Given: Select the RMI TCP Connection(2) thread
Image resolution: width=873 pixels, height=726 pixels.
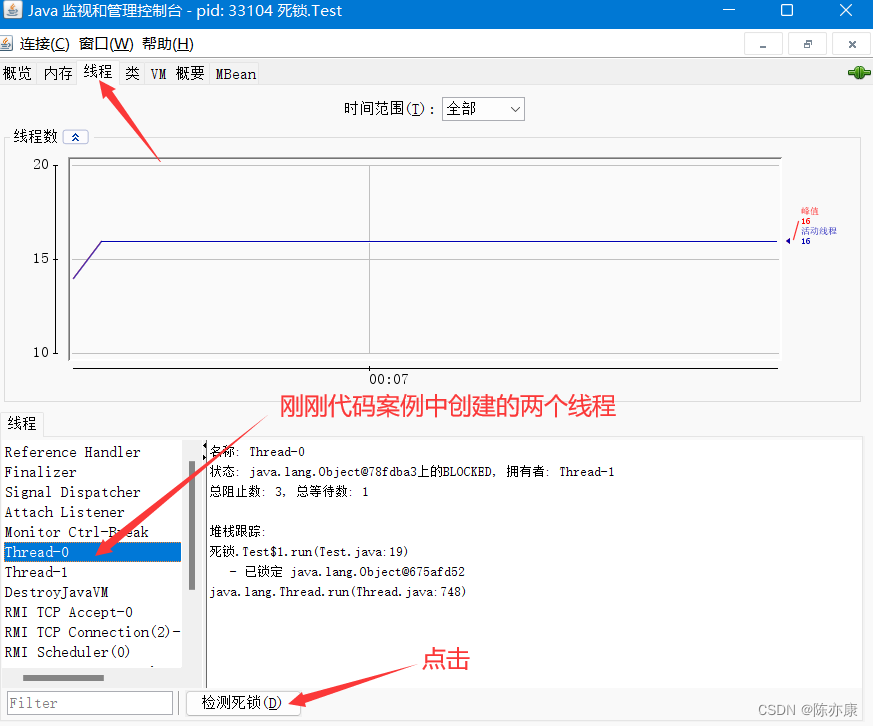Looking at the screenshot, I should tap(92, 632).
